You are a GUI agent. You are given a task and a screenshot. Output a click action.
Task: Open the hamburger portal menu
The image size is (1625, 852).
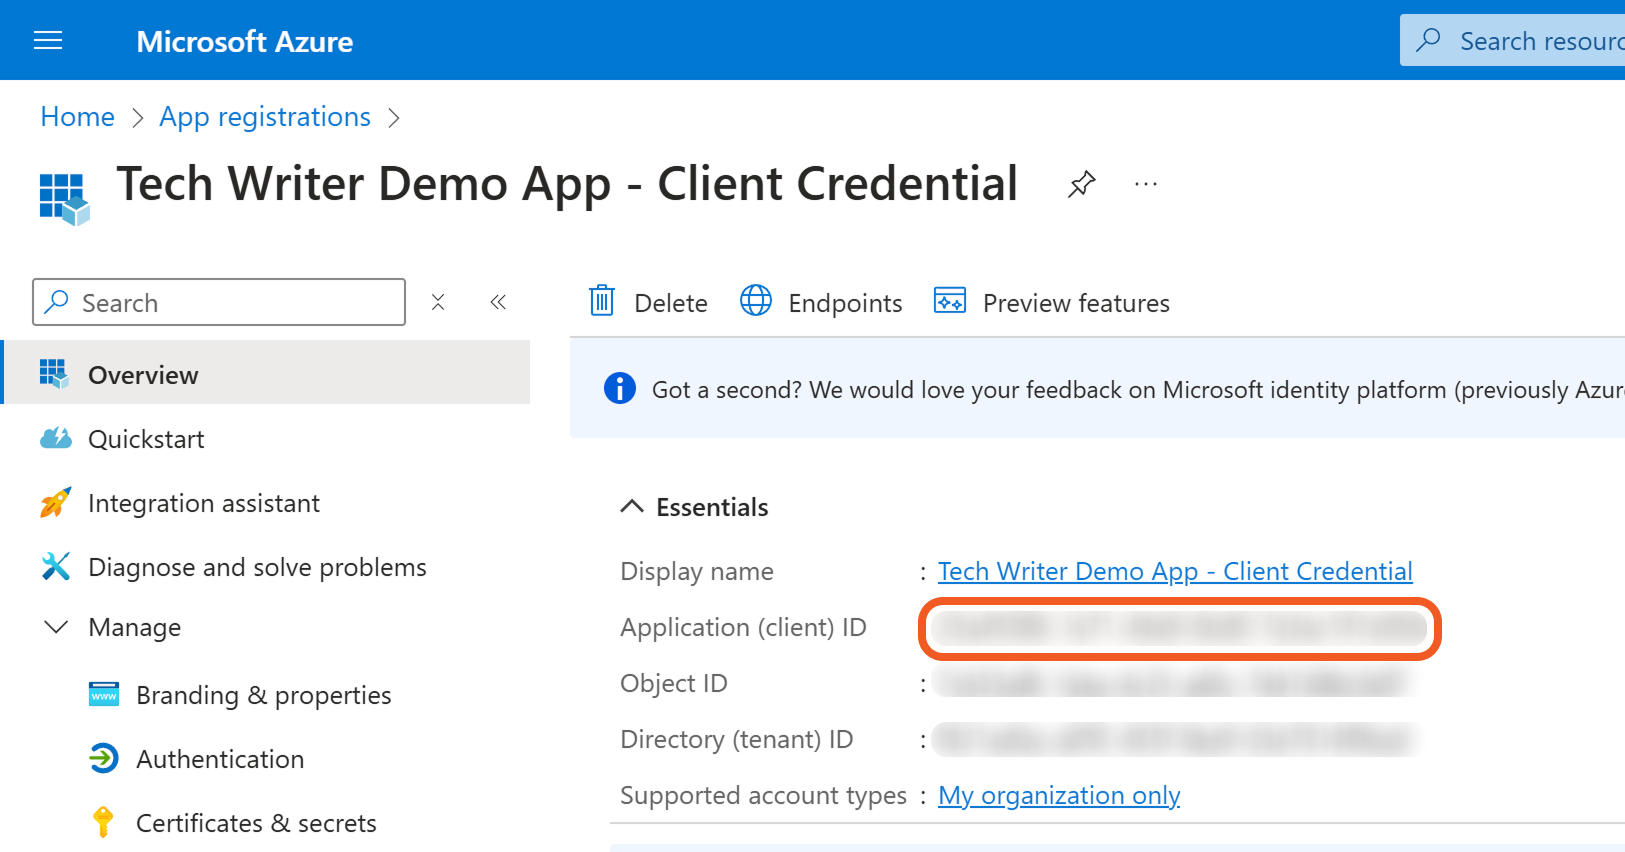tap(48, 40)
